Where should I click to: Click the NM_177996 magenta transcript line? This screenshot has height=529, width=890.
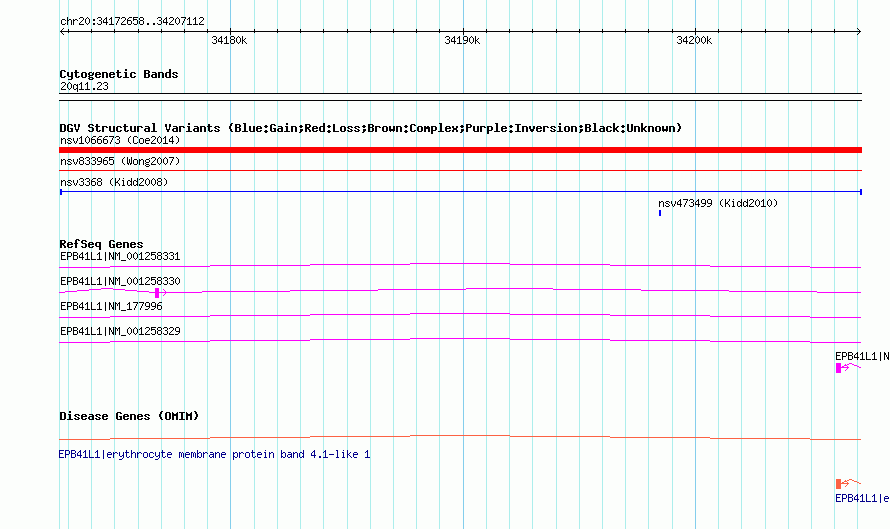[460, 315]
